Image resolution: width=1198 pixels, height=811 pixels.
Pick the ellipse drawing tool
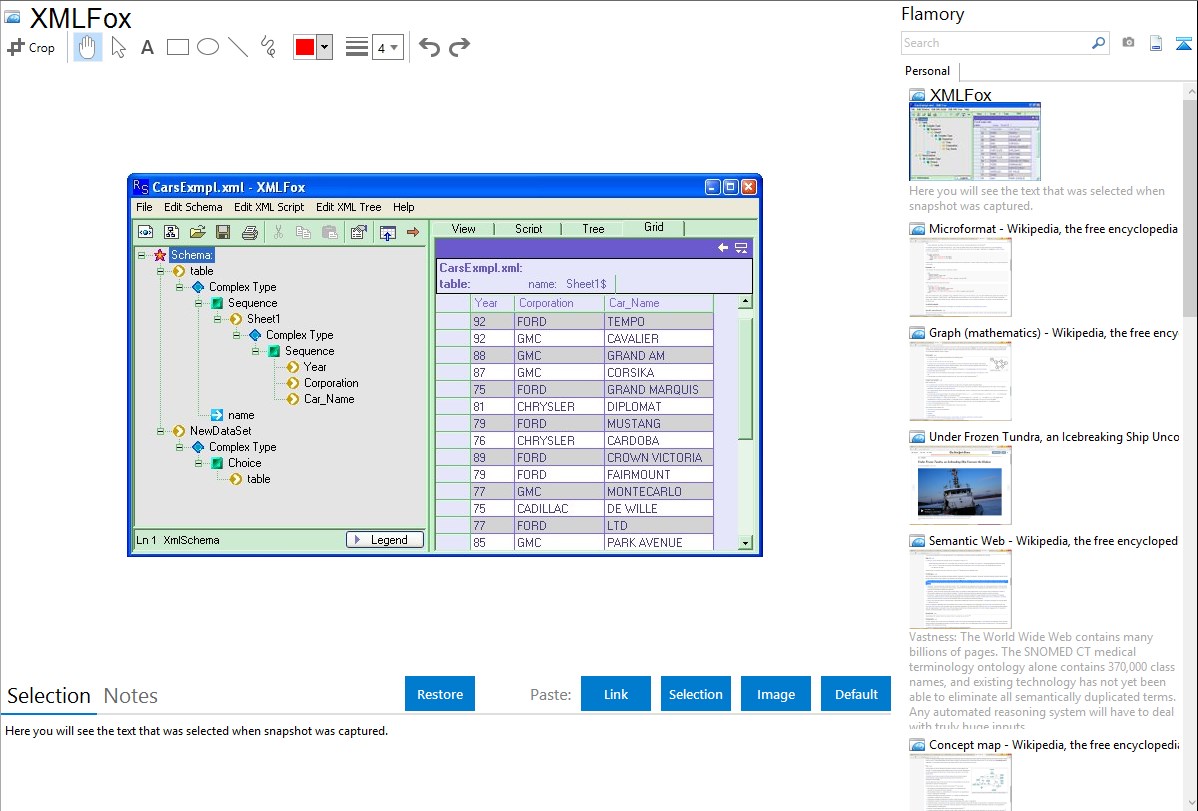(207, 47)
